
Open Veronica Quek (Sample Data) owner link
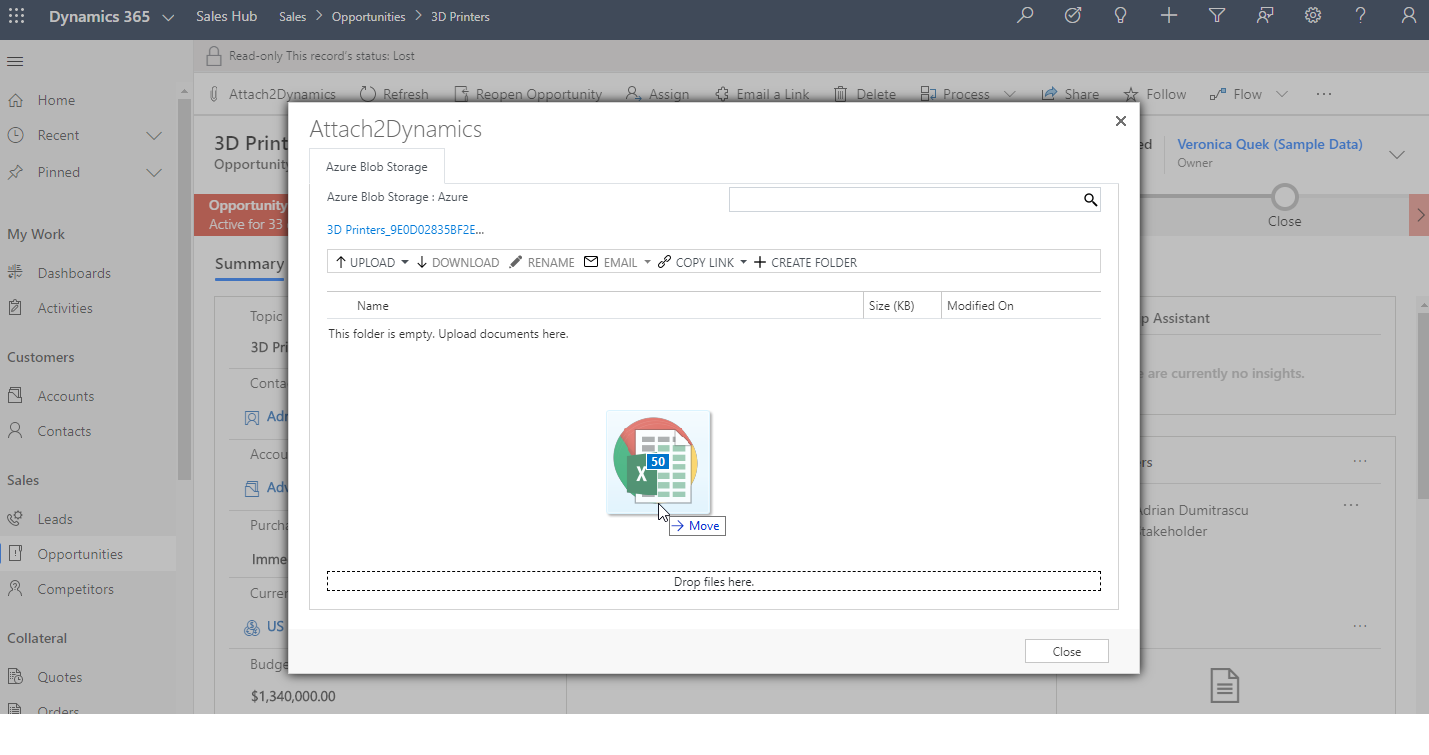pyautogui.click(x=1270, y=144)
